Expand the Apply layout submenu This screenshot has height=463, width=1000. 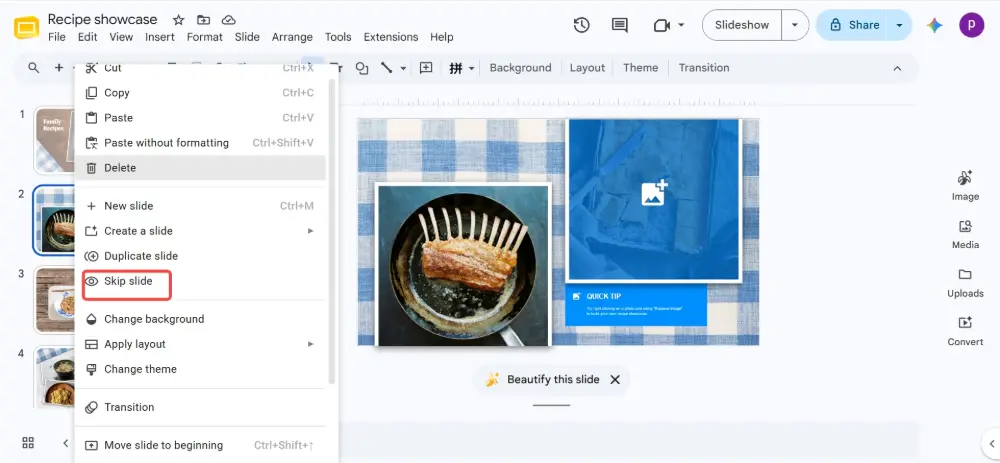click(x=311, y=344)
